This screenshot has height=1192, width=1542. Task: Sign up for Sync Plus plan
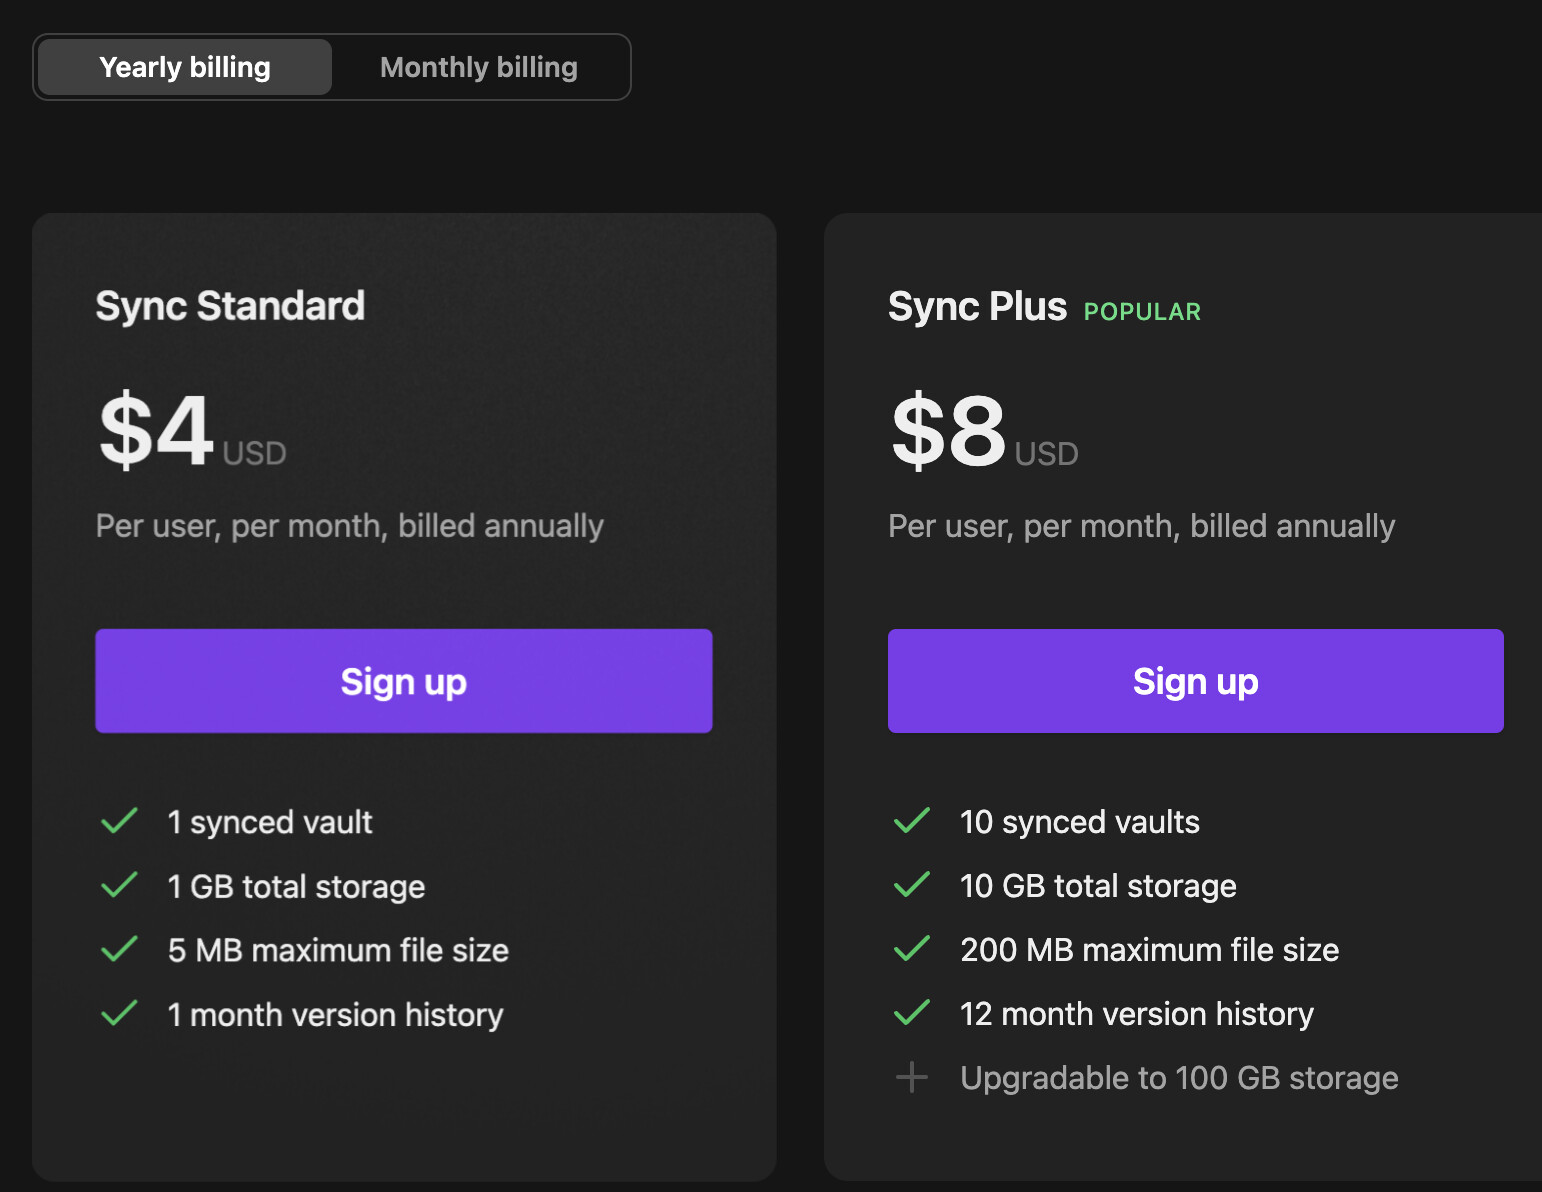click(x=1195, y=681)
